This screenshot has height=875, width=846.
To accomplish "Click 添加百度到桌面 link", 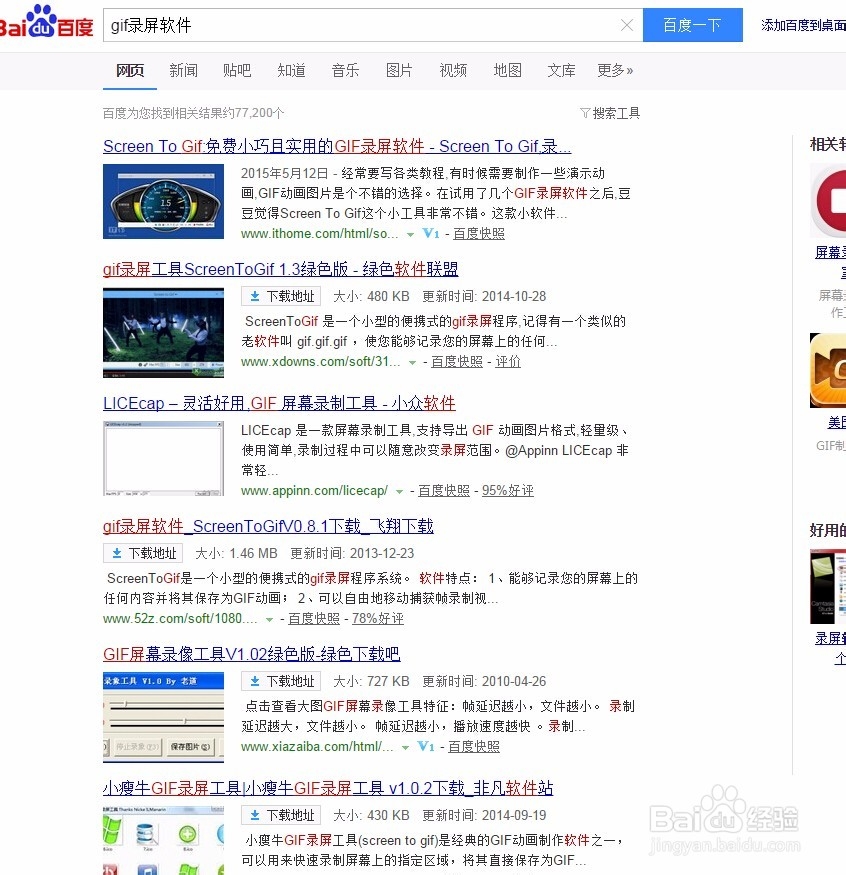I will pos(804,25).
